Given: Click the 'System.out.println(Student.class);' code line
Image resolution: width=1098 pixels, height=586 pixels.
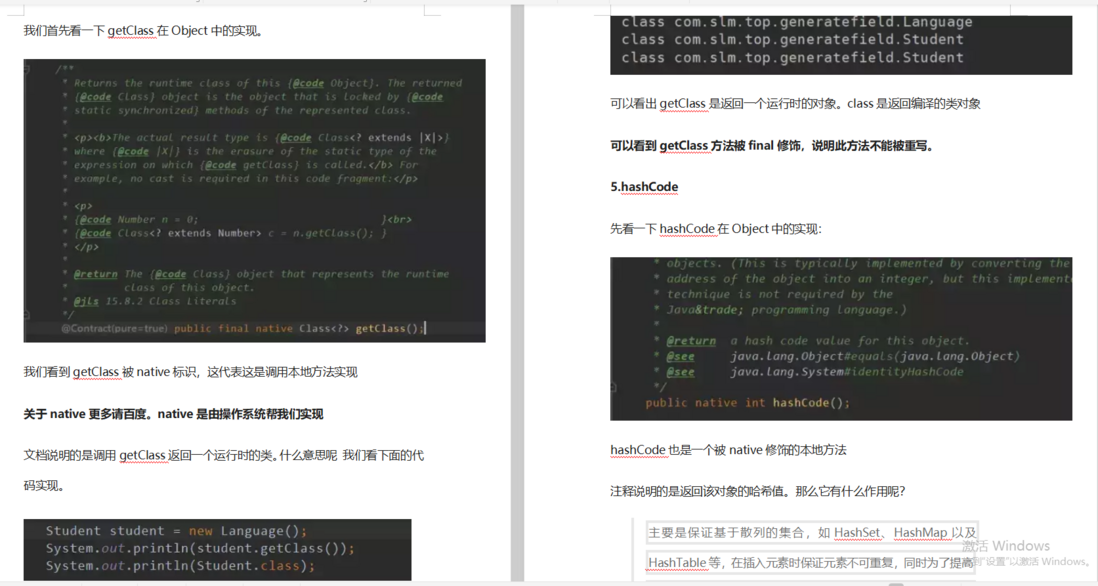Looking at the screenshot, I should (x=181, y=566).
